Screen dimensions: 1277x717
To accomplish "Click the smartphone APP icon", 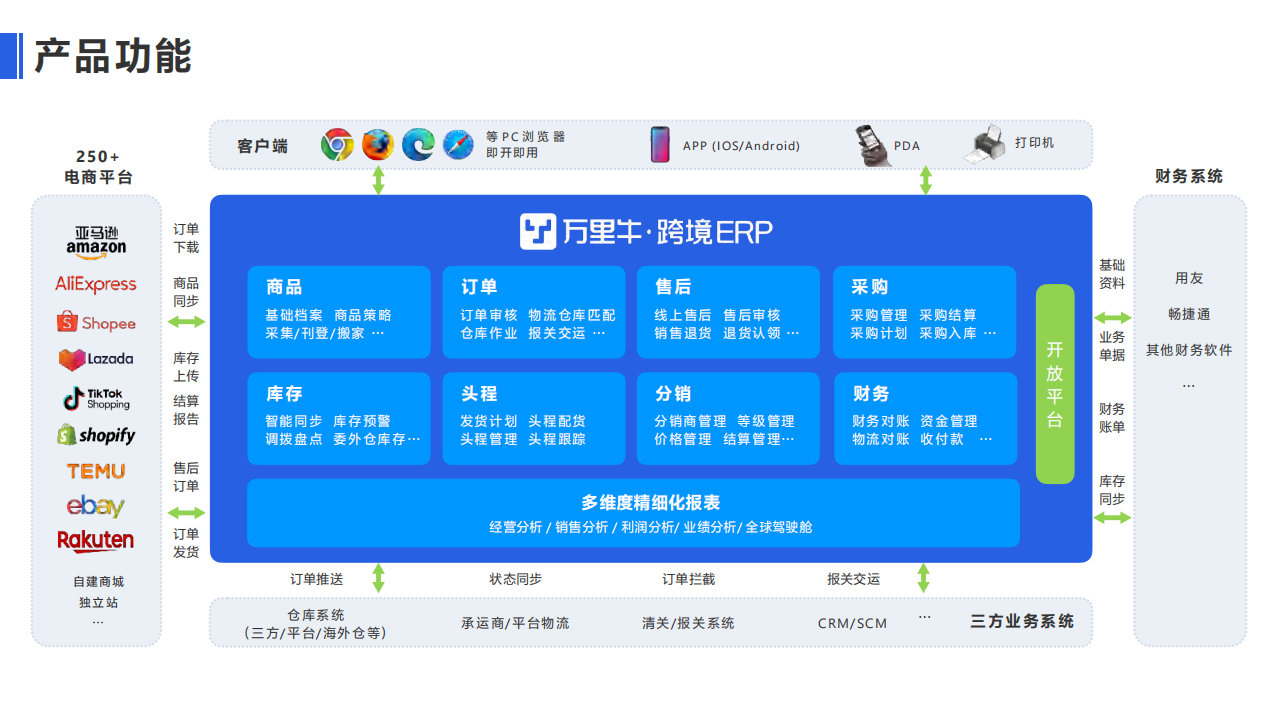I will pyautogui.click(x=660, y=145).
